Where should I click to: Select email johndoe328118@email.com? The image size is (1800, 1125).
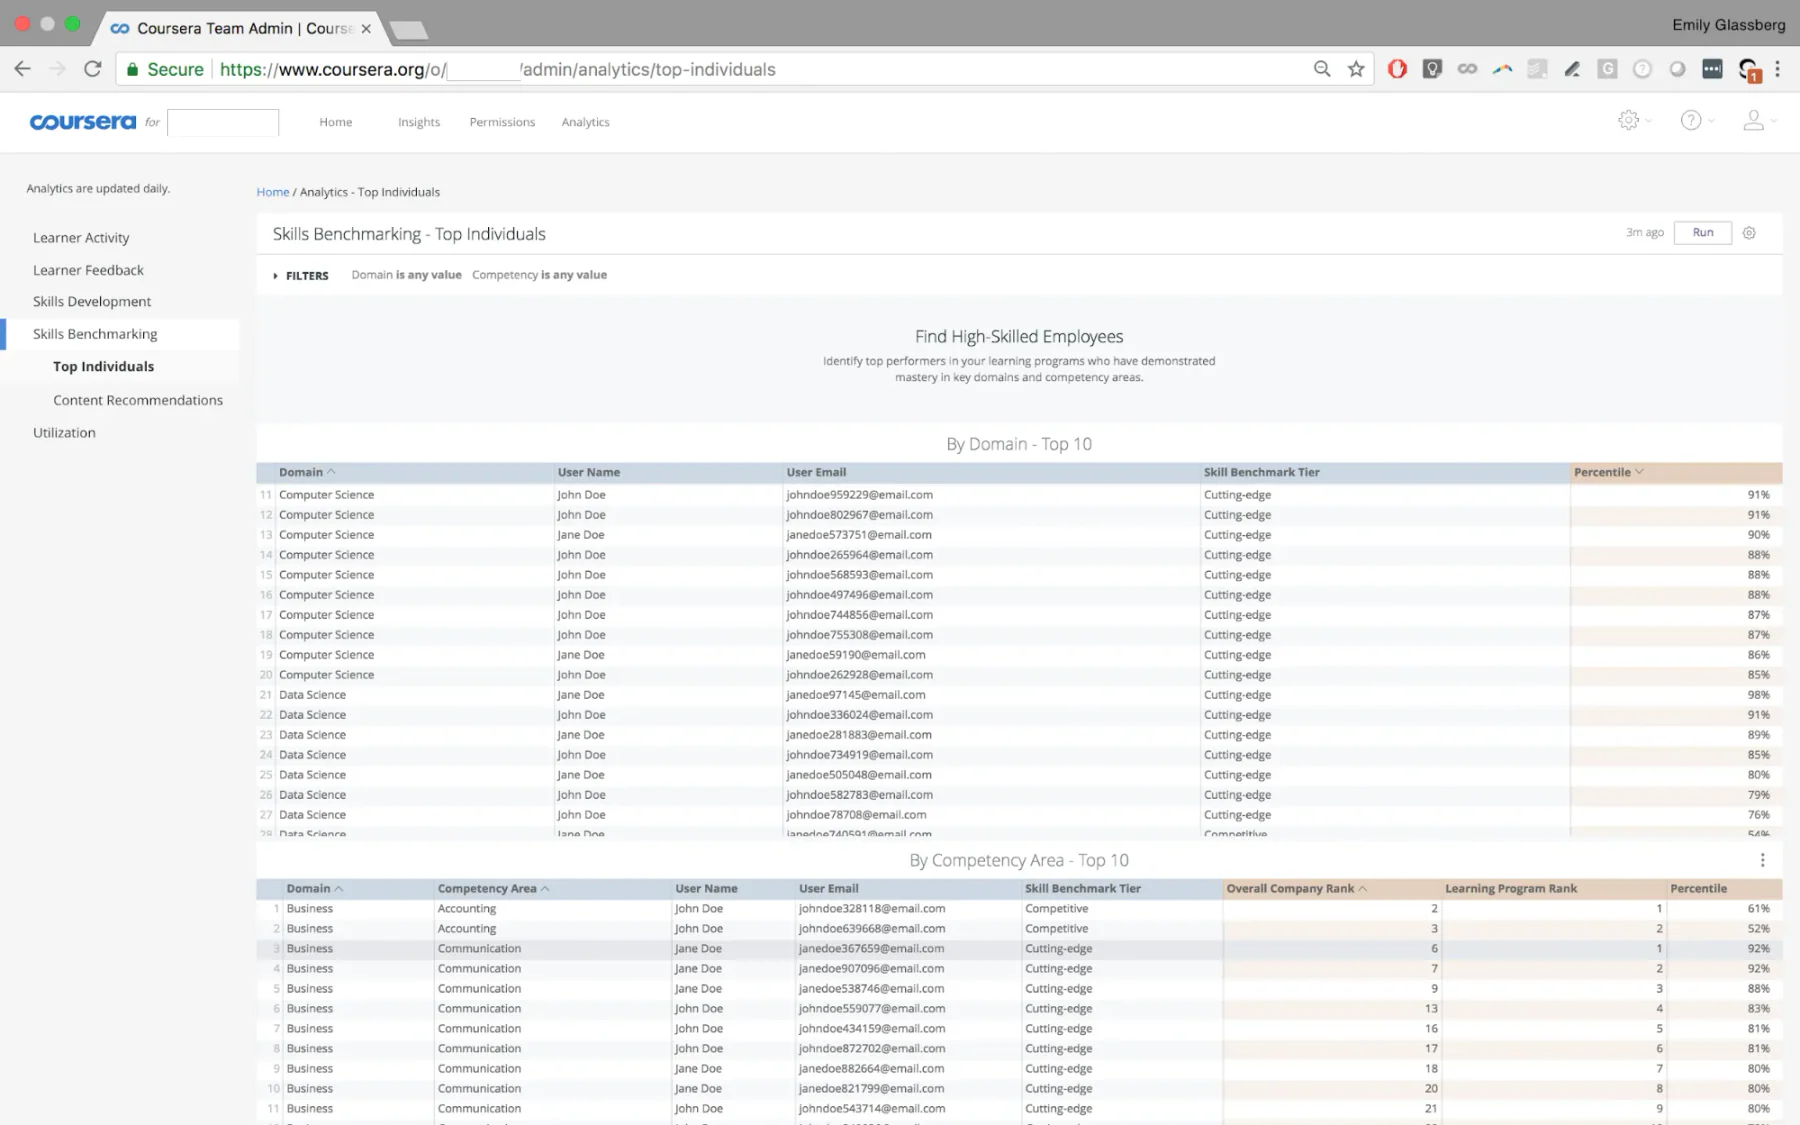click(x=872, y=909)
